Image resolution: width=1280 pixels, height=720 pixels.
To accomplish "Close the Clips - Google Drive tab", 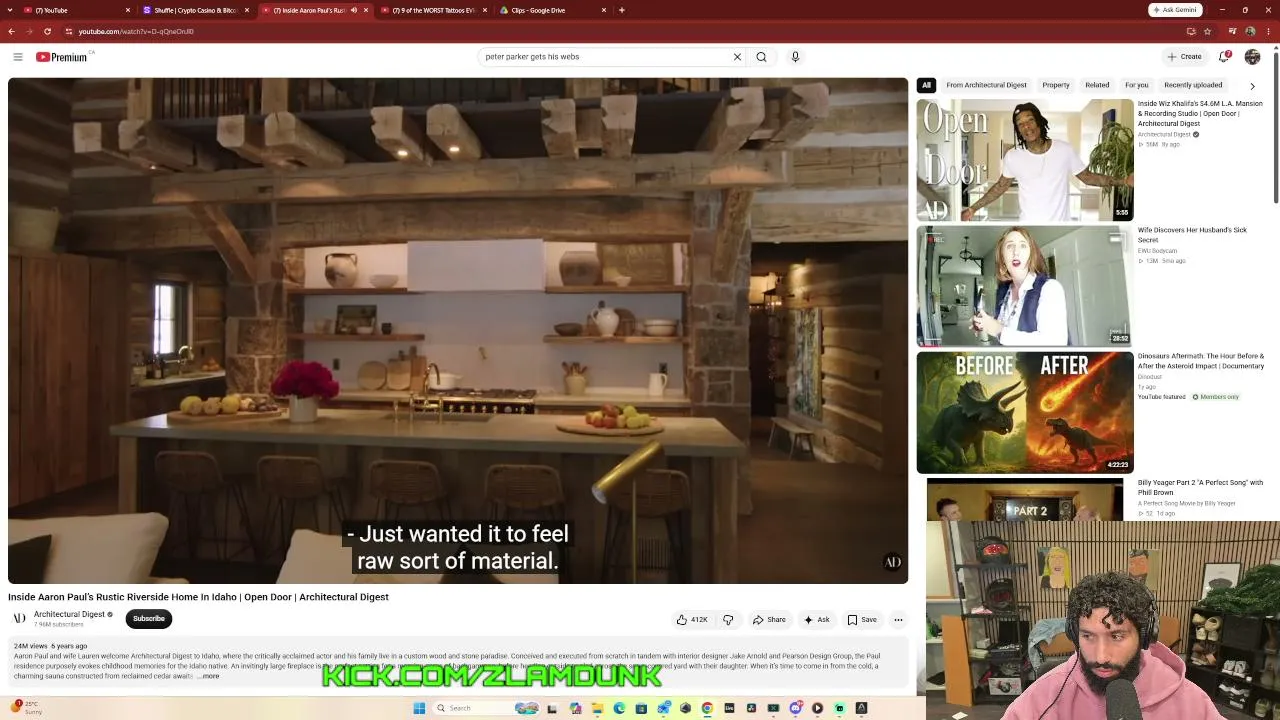I will click(604, 10).
